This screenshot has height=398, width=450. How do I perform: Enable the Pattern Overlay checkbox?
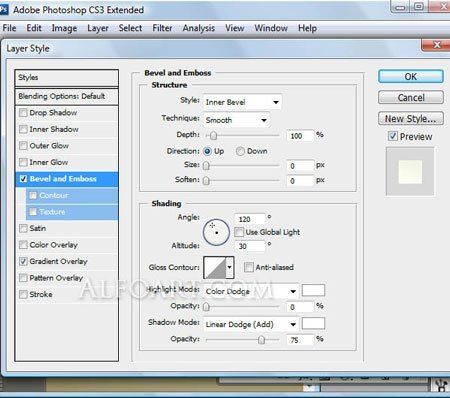(23, 278)
